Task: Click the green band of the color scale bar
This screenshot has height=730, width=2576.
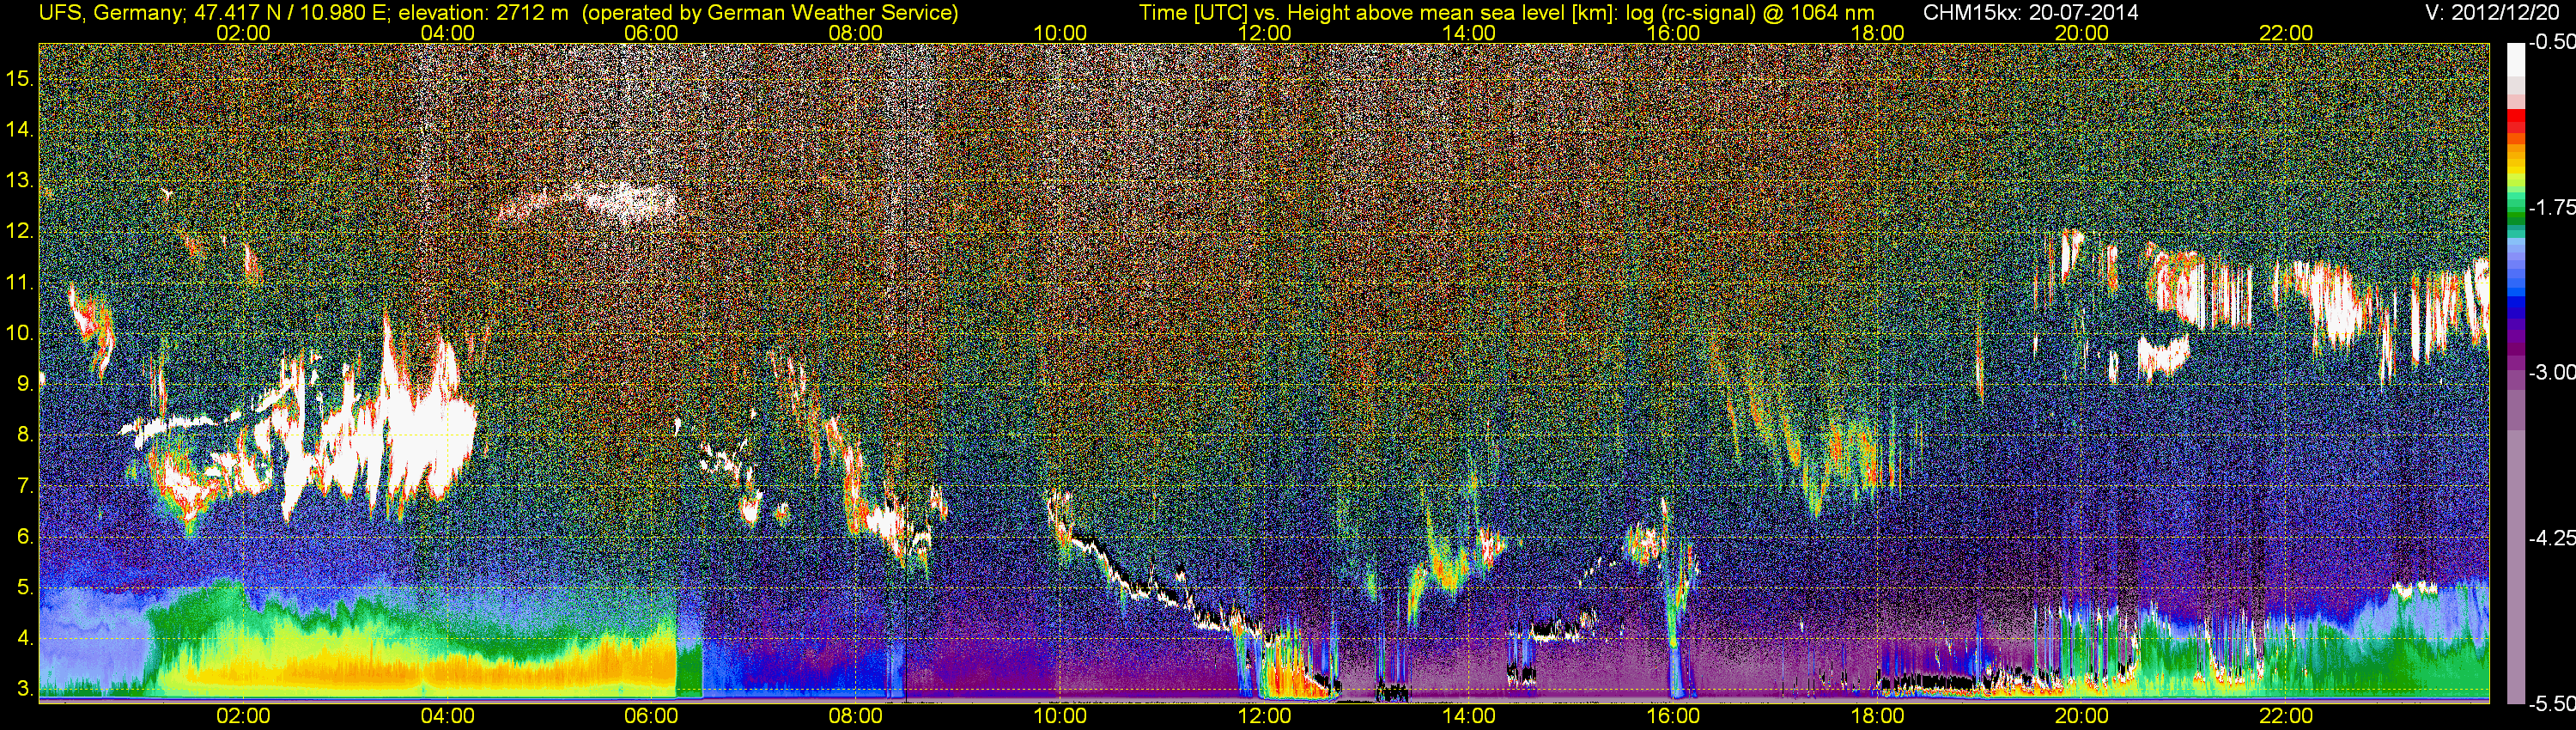Action: pos(2515,216)
